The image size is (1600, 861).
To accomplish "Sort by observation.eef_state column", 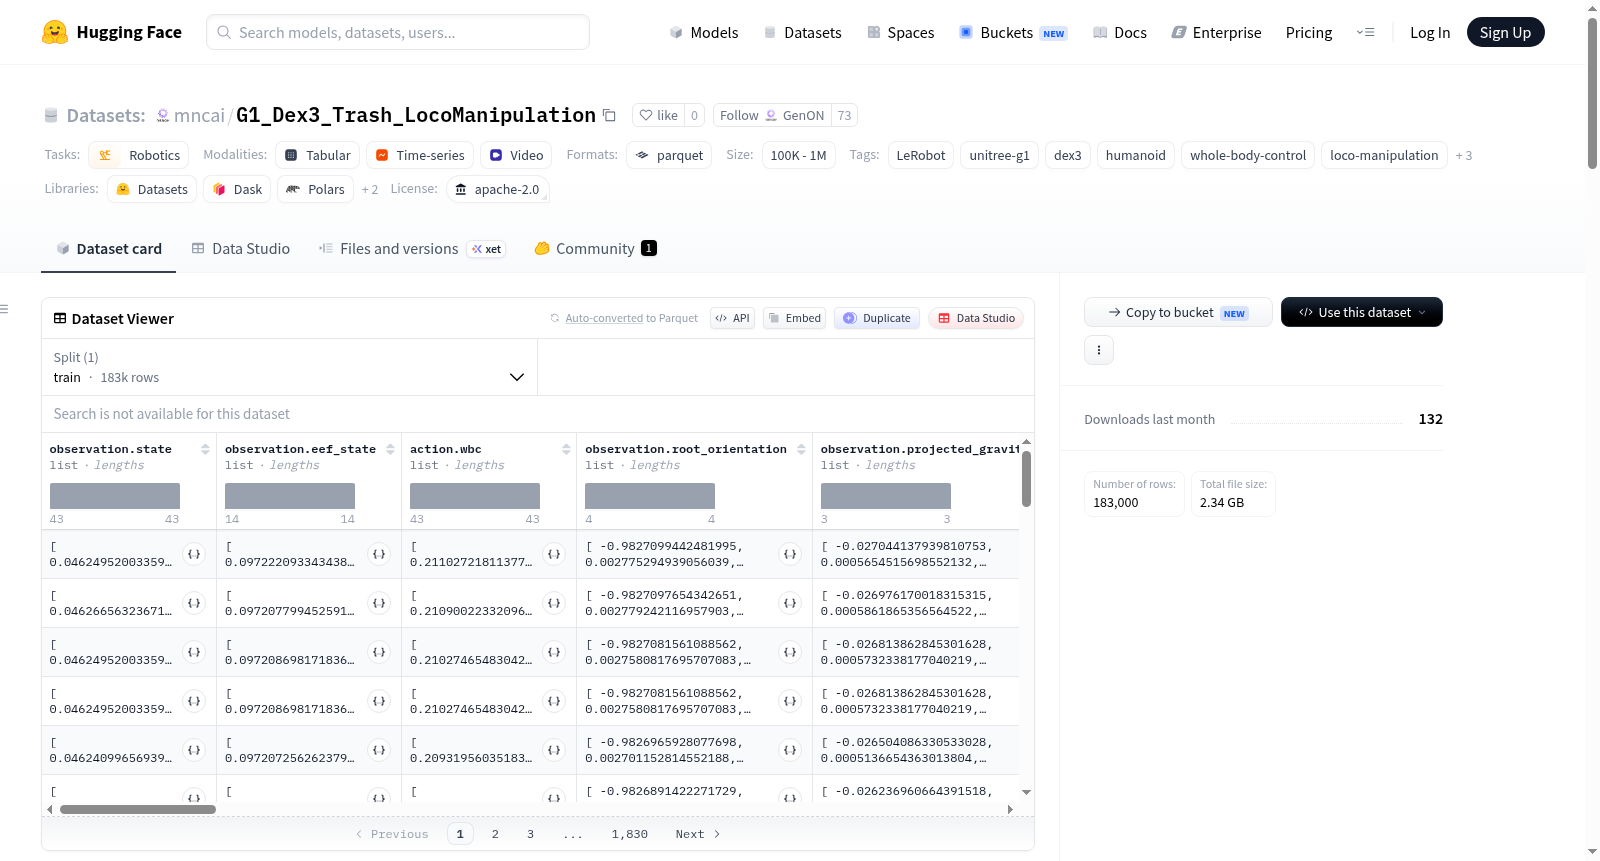I will coord(390,449).
